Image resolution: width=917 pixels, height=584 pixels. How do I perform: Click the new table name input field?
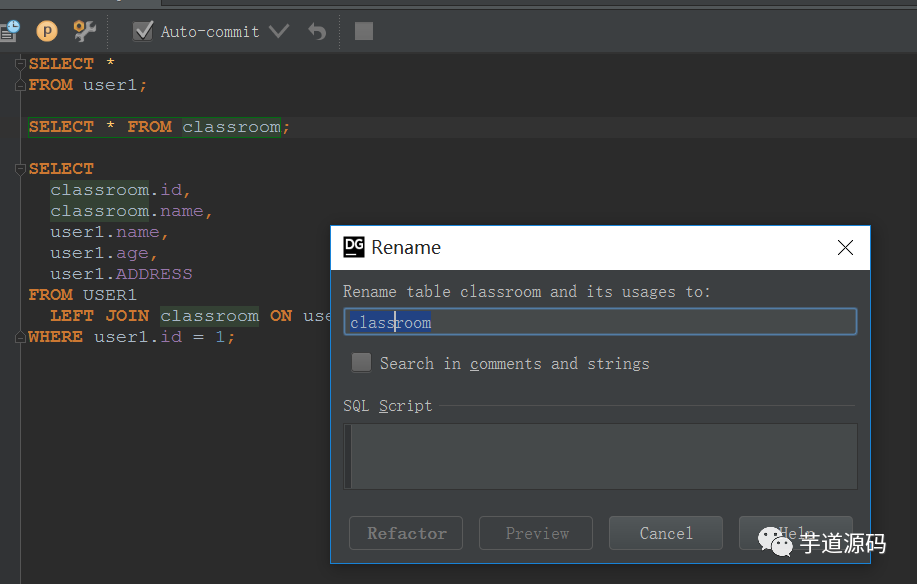point(600,322)
